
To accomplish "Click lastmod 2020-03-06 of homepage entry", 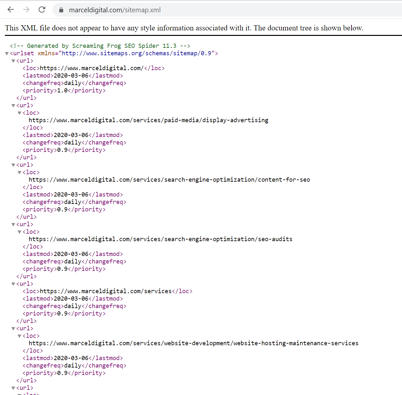I will tap(73, 75).
